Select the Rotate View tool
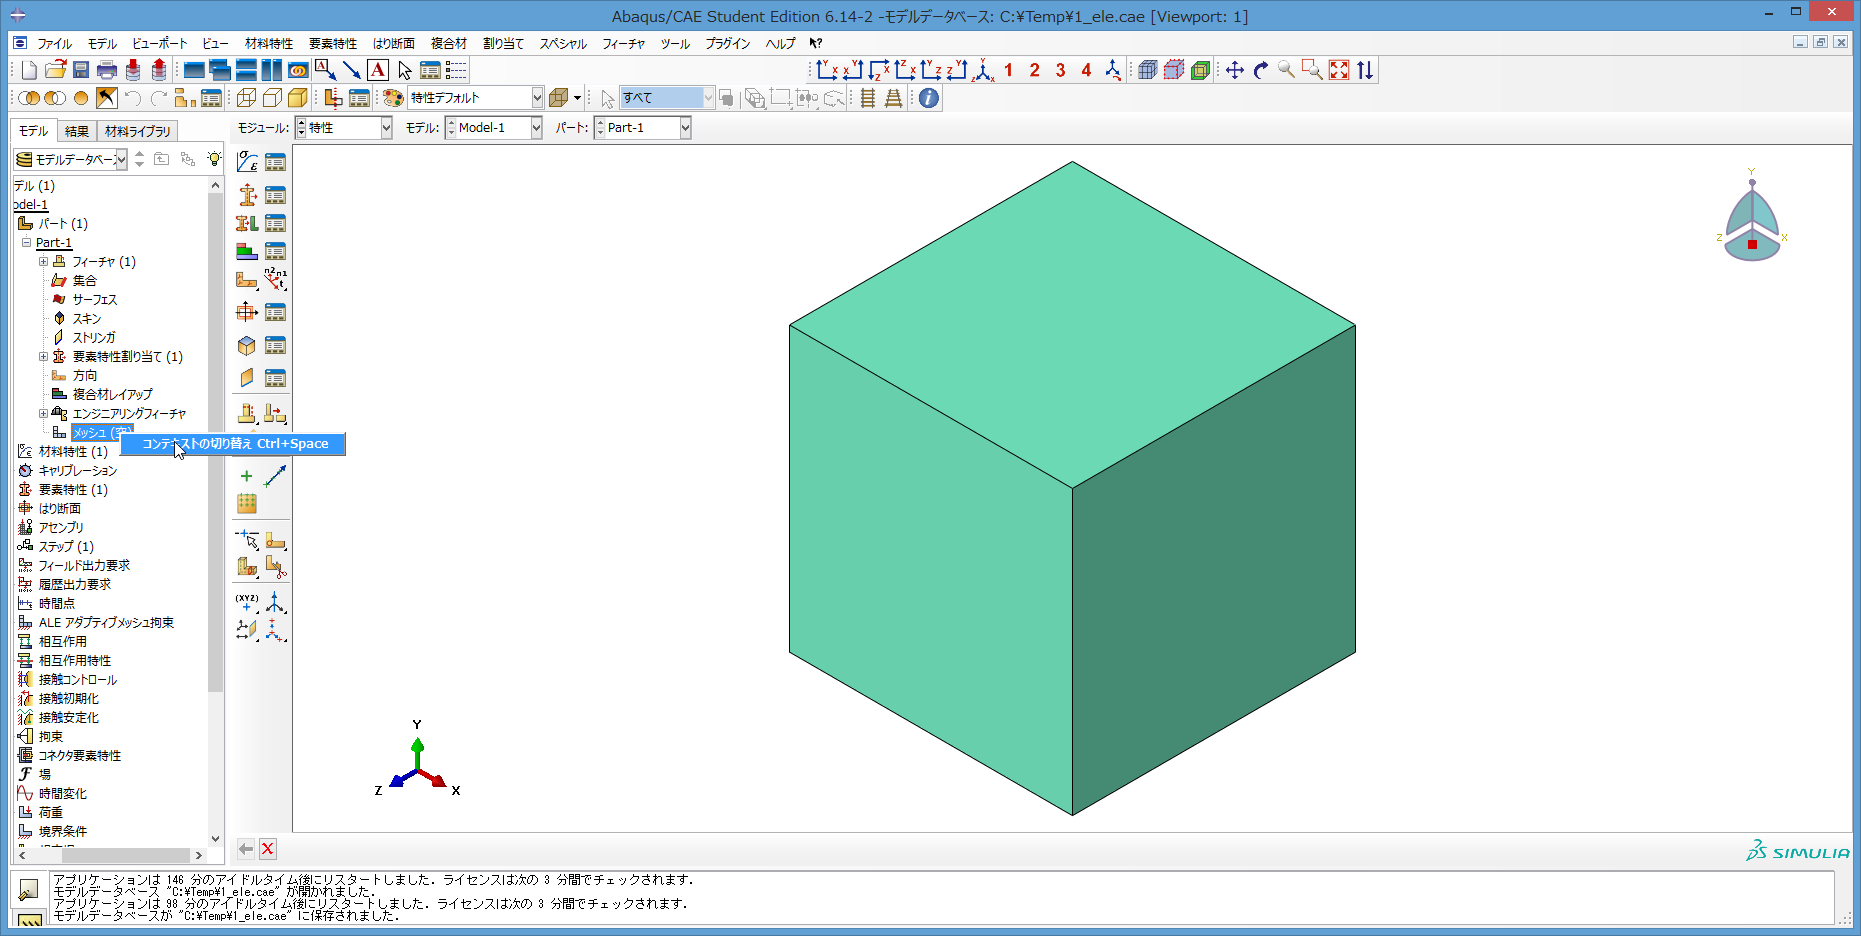1861x936 pixels. click(1261, 70)
